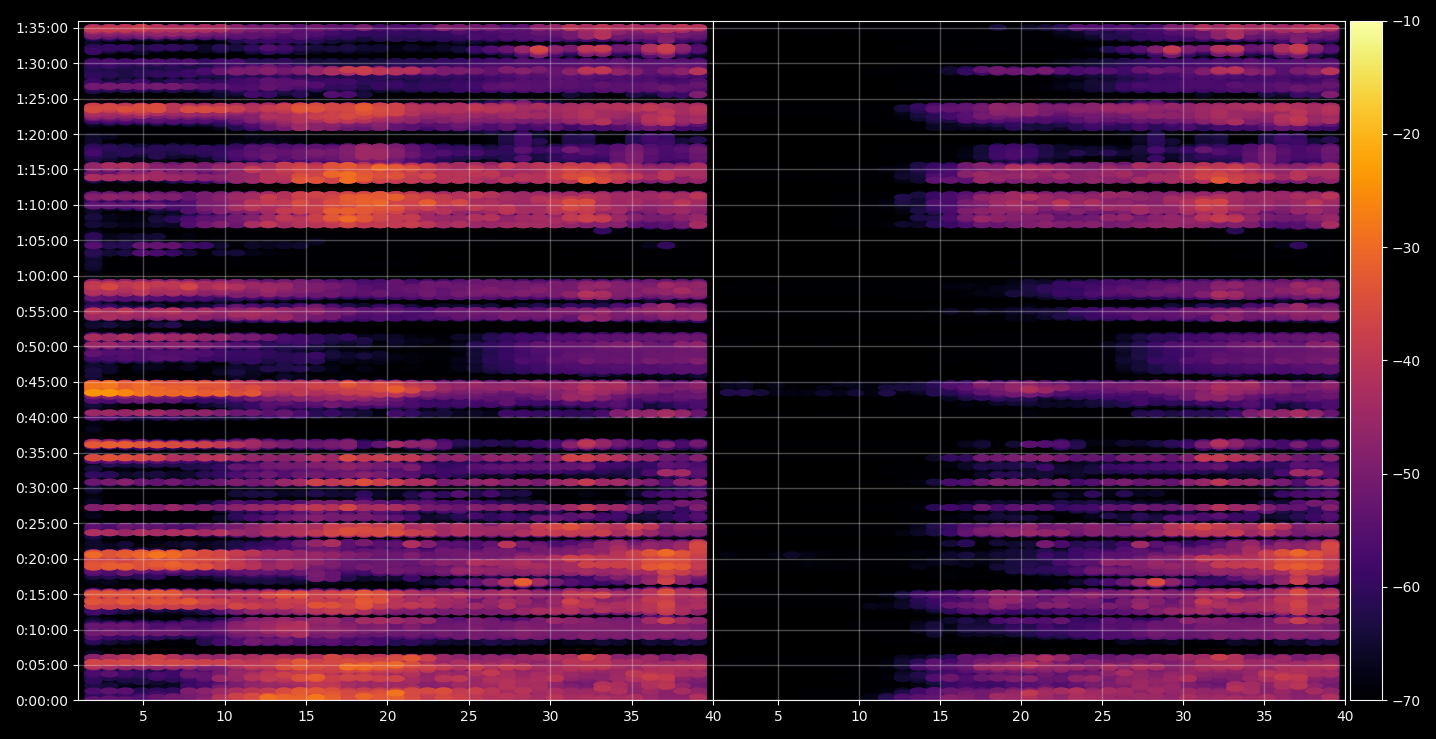The width and height of the screenshot is (1436, 739).
Task: Select the 1:10:00 time label
Action: (x=42, y=205)
